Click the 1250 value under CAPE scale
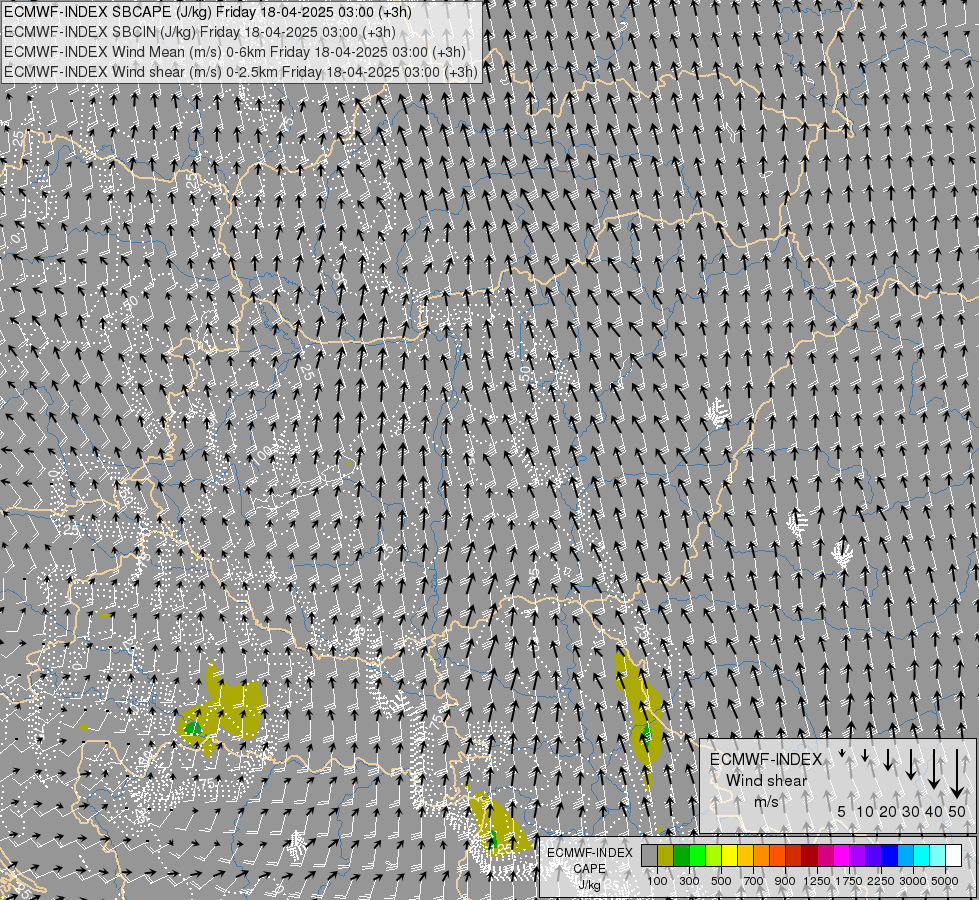 point(817,881)
